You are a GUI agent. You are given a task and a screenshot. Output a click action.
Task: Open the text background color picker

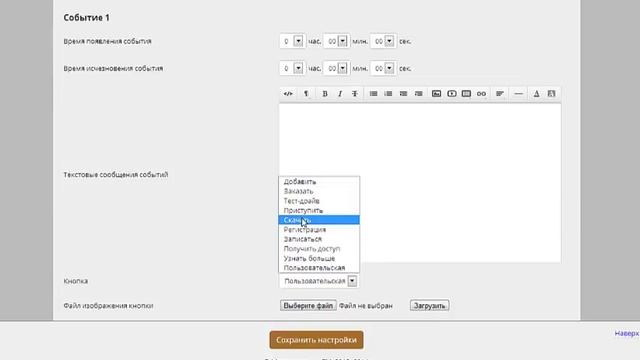551,94
